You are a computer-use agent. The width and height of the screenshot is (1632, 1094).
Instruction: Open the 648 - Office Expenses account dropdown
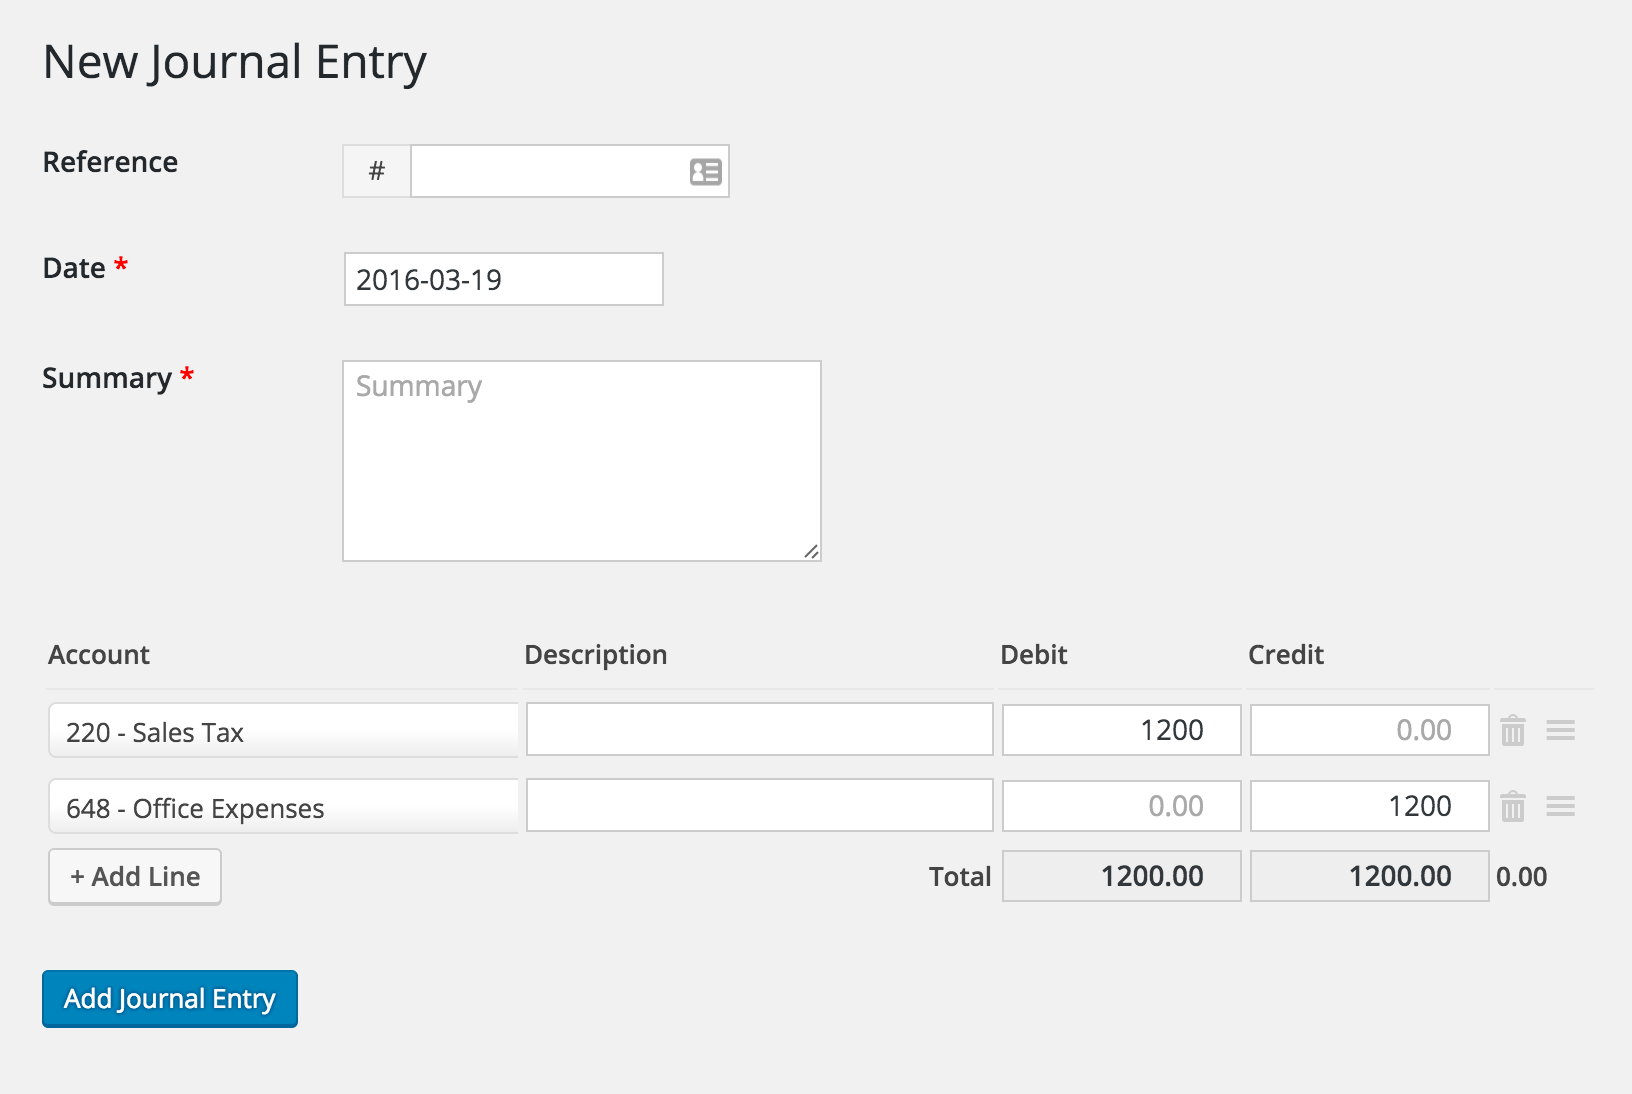[x=283, y=807]
